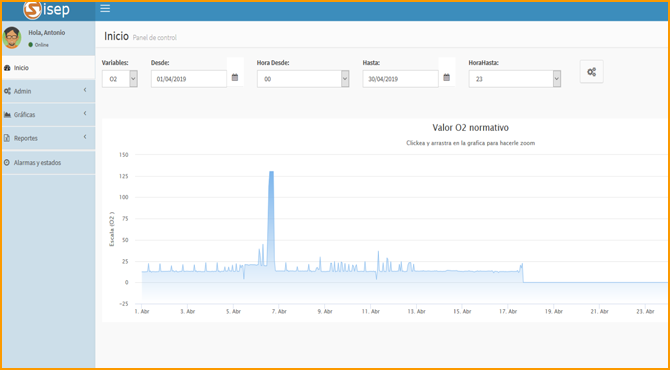
Task: Expand the Reportes menu chevron
Action: pyautogui.click(x=85, y=137)
